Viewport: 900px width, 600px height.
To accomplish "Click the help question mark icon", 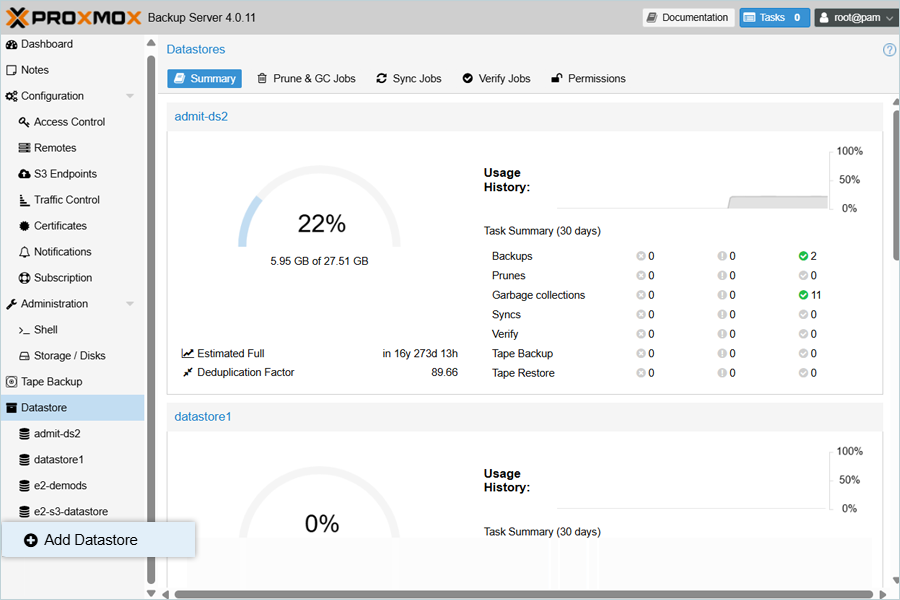I will point(889,50).
